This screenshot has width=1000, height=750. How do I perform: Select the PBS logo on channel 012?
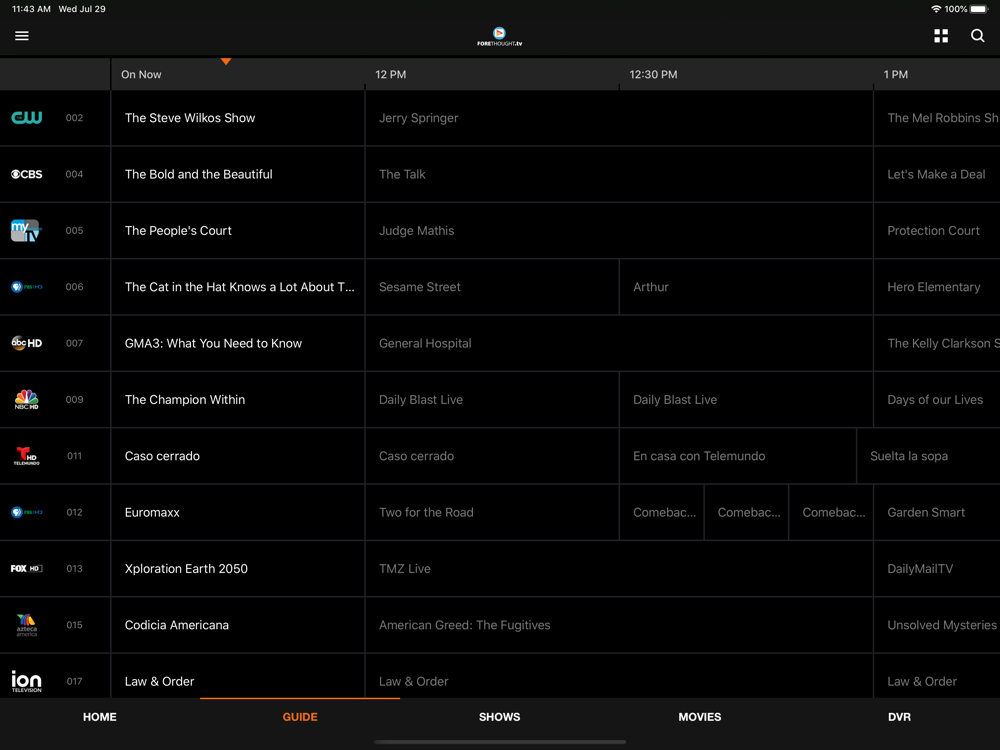click(x=27, y=512)
